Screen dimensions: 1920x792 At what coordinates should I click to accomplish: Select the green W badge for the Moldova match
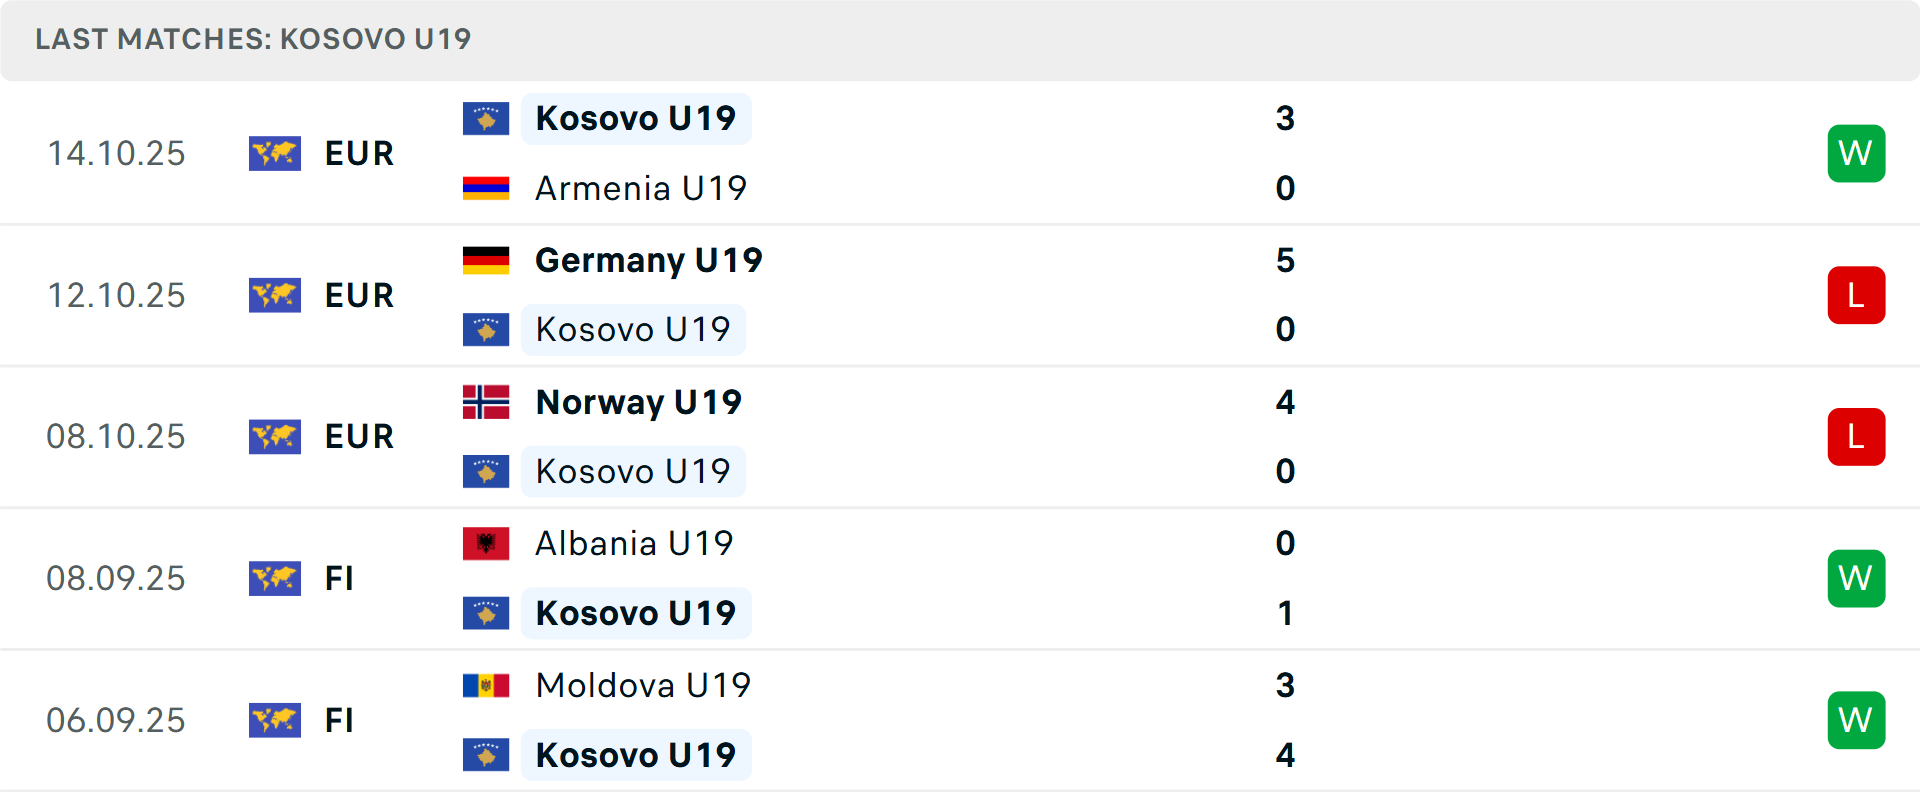click(x=1856, y=719)
